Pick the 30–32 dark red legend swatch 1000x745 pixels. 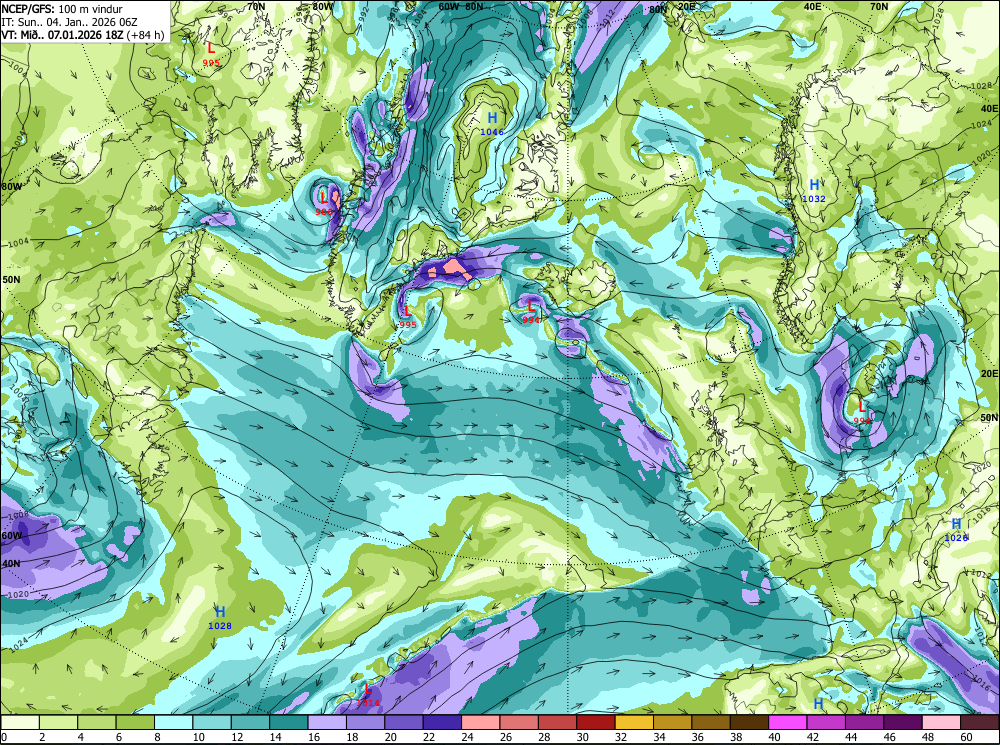pyautogui.click(x=596, y=722)
